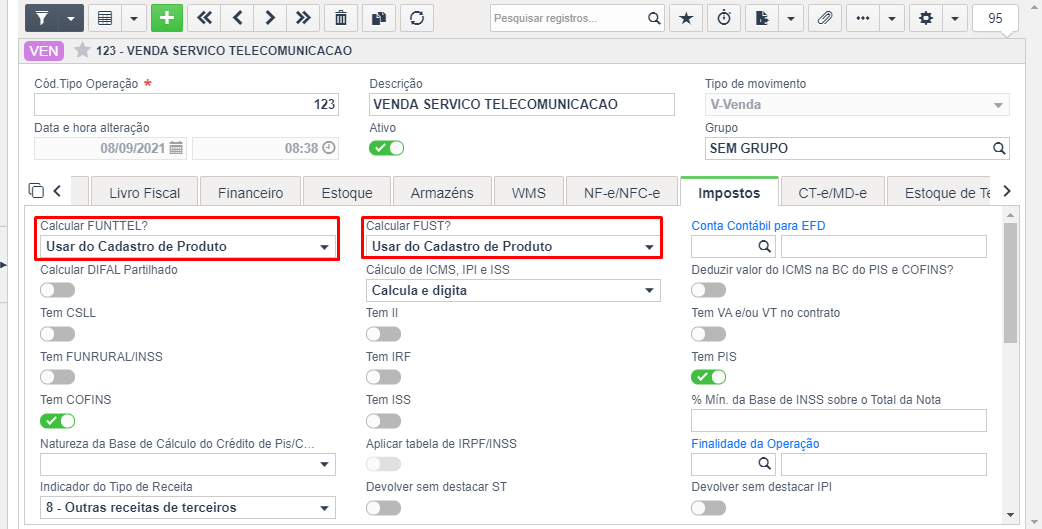This screenshot has width=1042, height=529.
Task: Disable the Tem PIS toggle
Action: [708, 377]
